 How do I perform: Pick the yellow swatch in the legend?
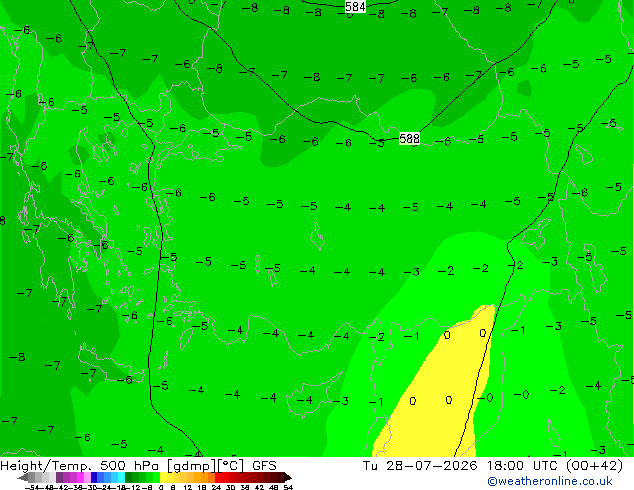tap(163, 477)
